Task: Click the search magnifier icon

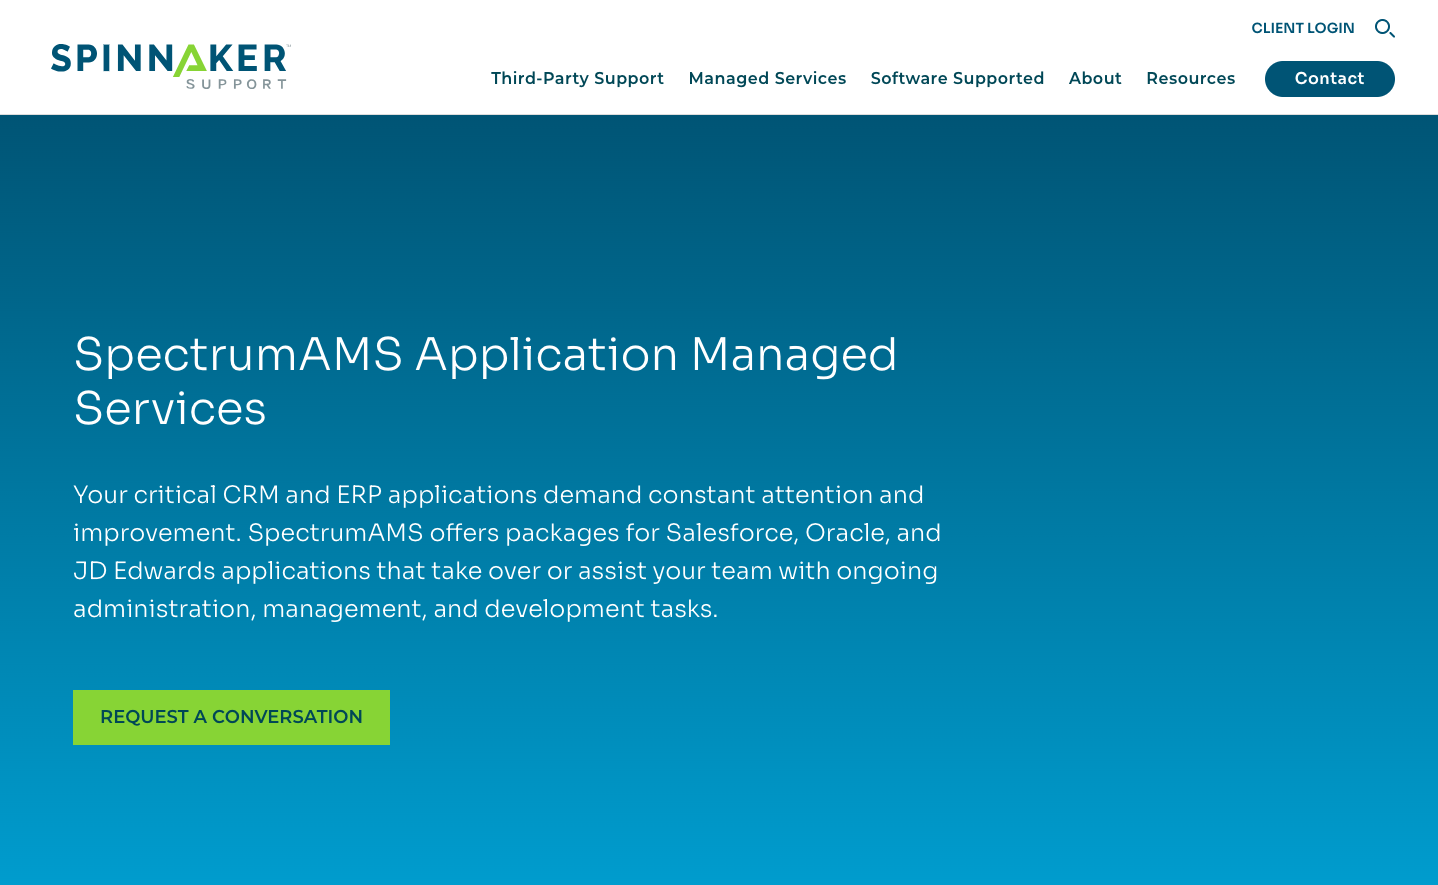Action: pyautogui.click(x=1384, y=28)
